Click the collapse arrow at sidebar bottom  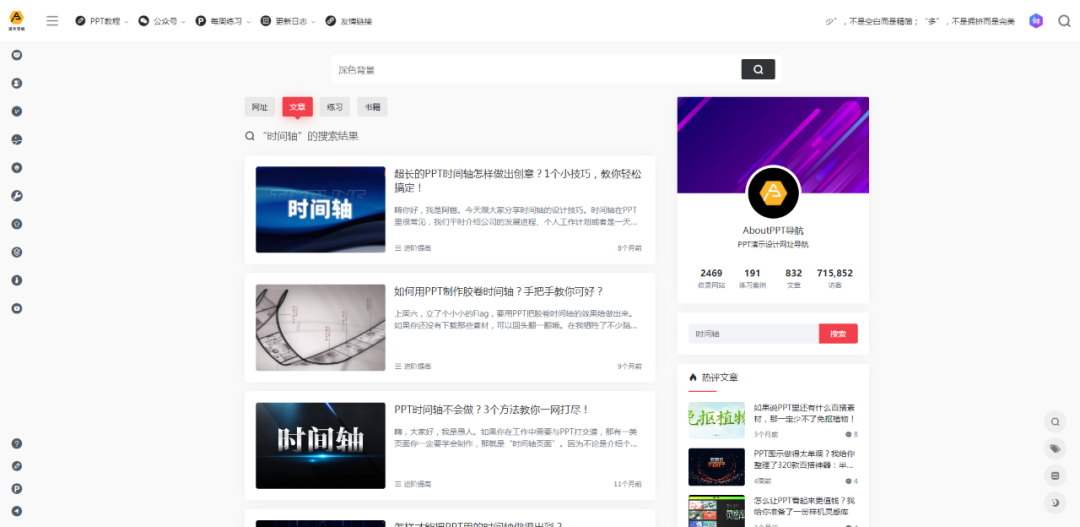tap(17, 511)
